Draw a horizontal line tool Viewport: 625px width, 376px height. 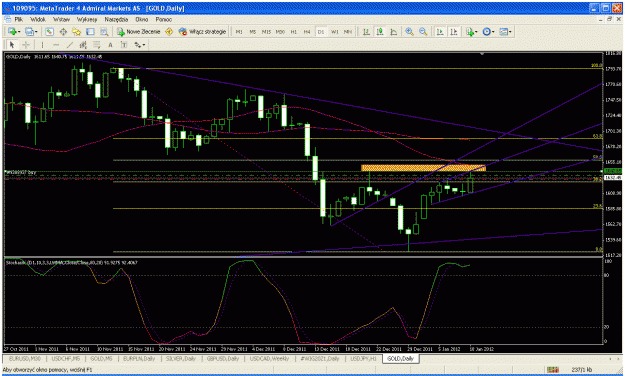coord(56,45)
